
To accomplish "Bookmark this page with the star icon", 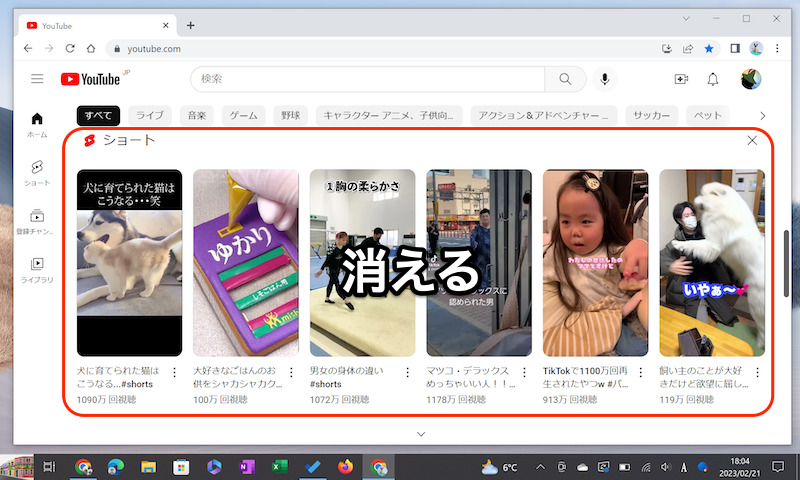I will 709,48.
